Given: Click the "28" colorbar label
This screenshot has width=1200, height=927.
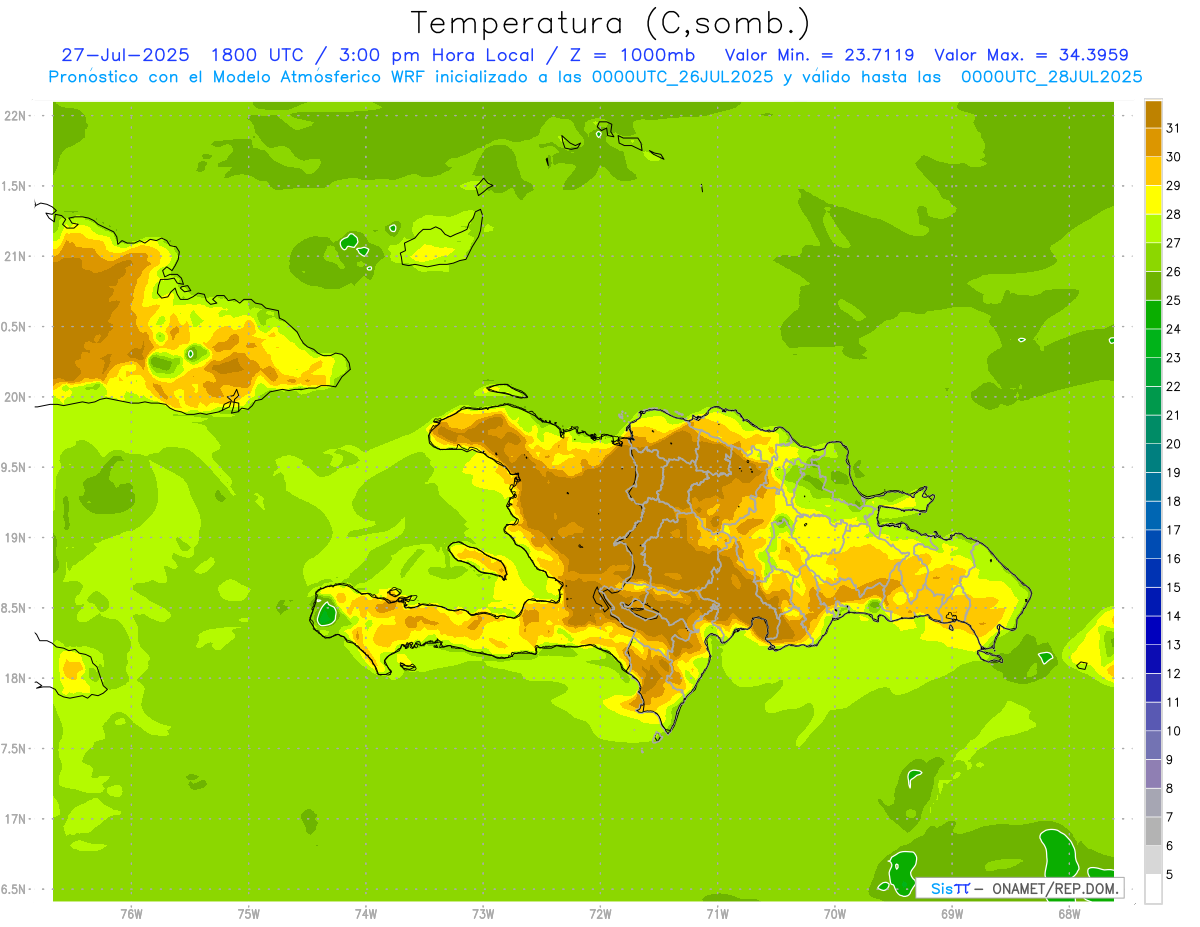Looking at the screenshot, I should 1174,214.
